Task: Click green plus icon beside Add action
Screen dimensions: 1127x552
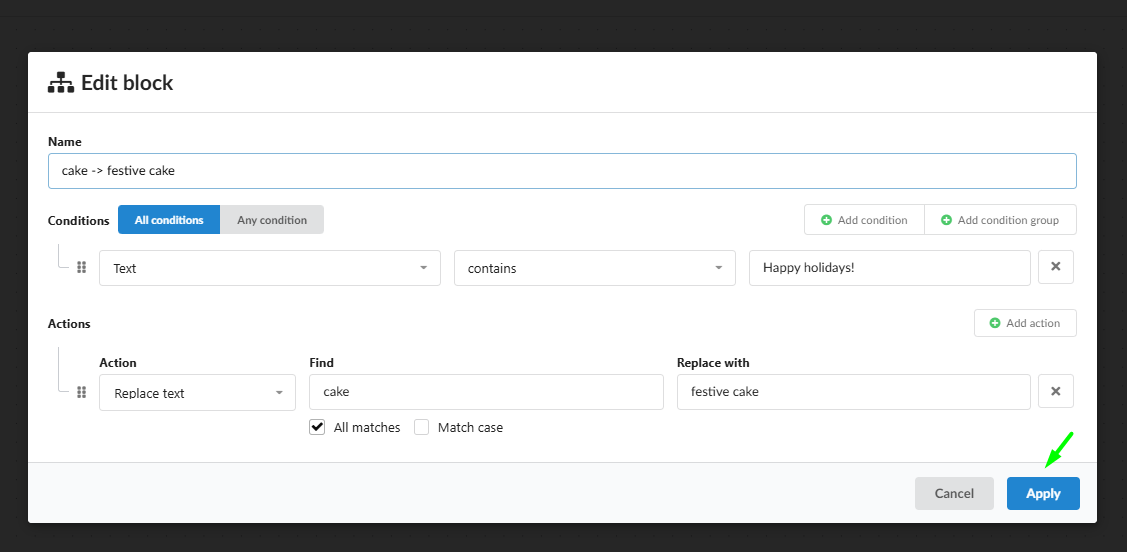Action: [x=995, y=323]
